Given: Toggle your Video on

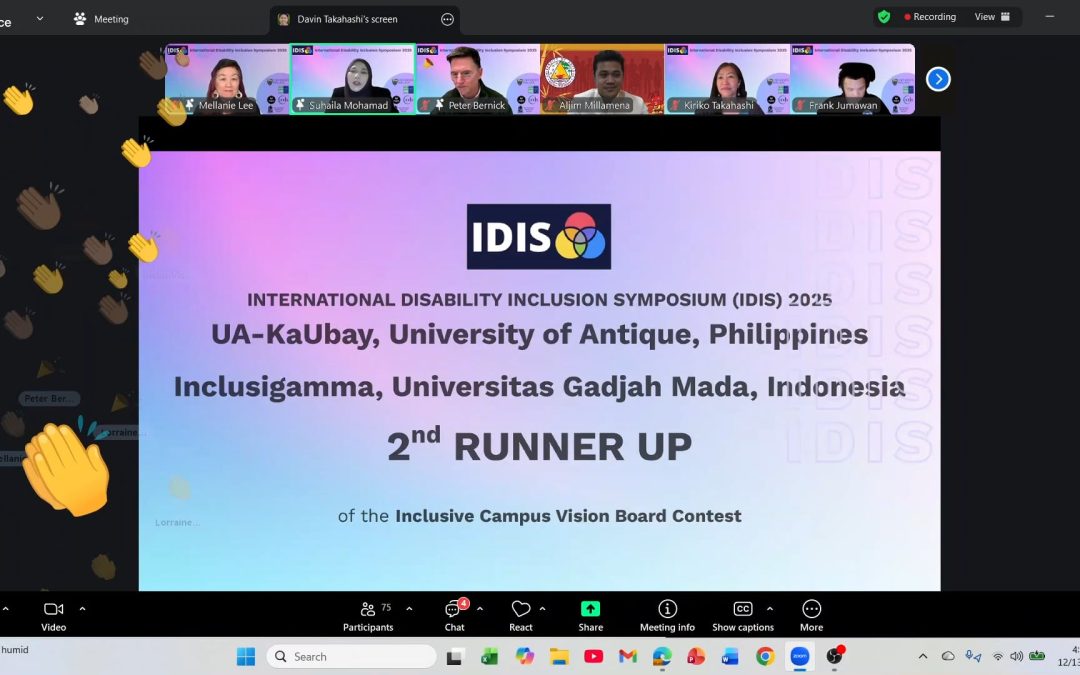Looking at the screenshot, I should point(53,613).
